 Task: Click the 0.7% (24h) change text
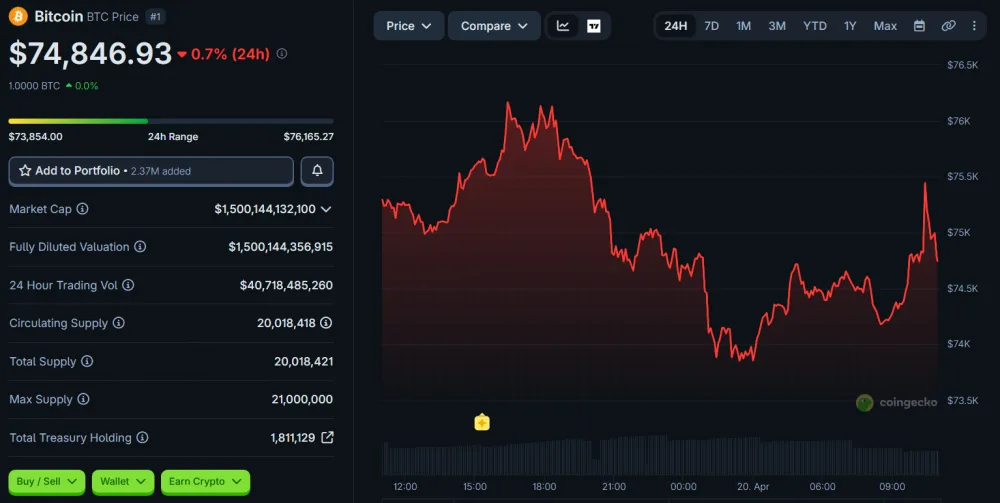(230, 54)
